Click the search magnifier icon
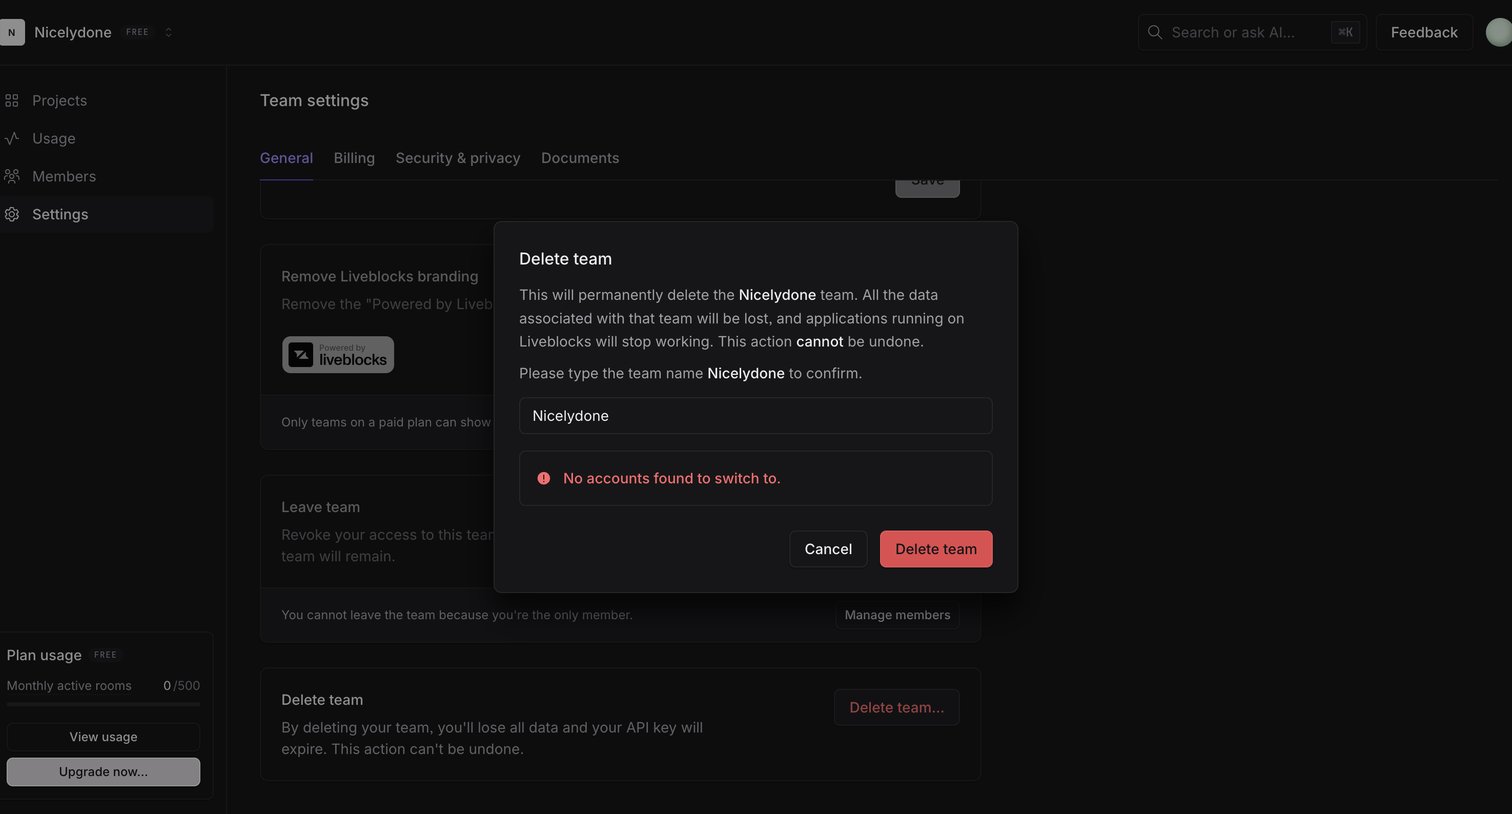 coord(1155,32)
